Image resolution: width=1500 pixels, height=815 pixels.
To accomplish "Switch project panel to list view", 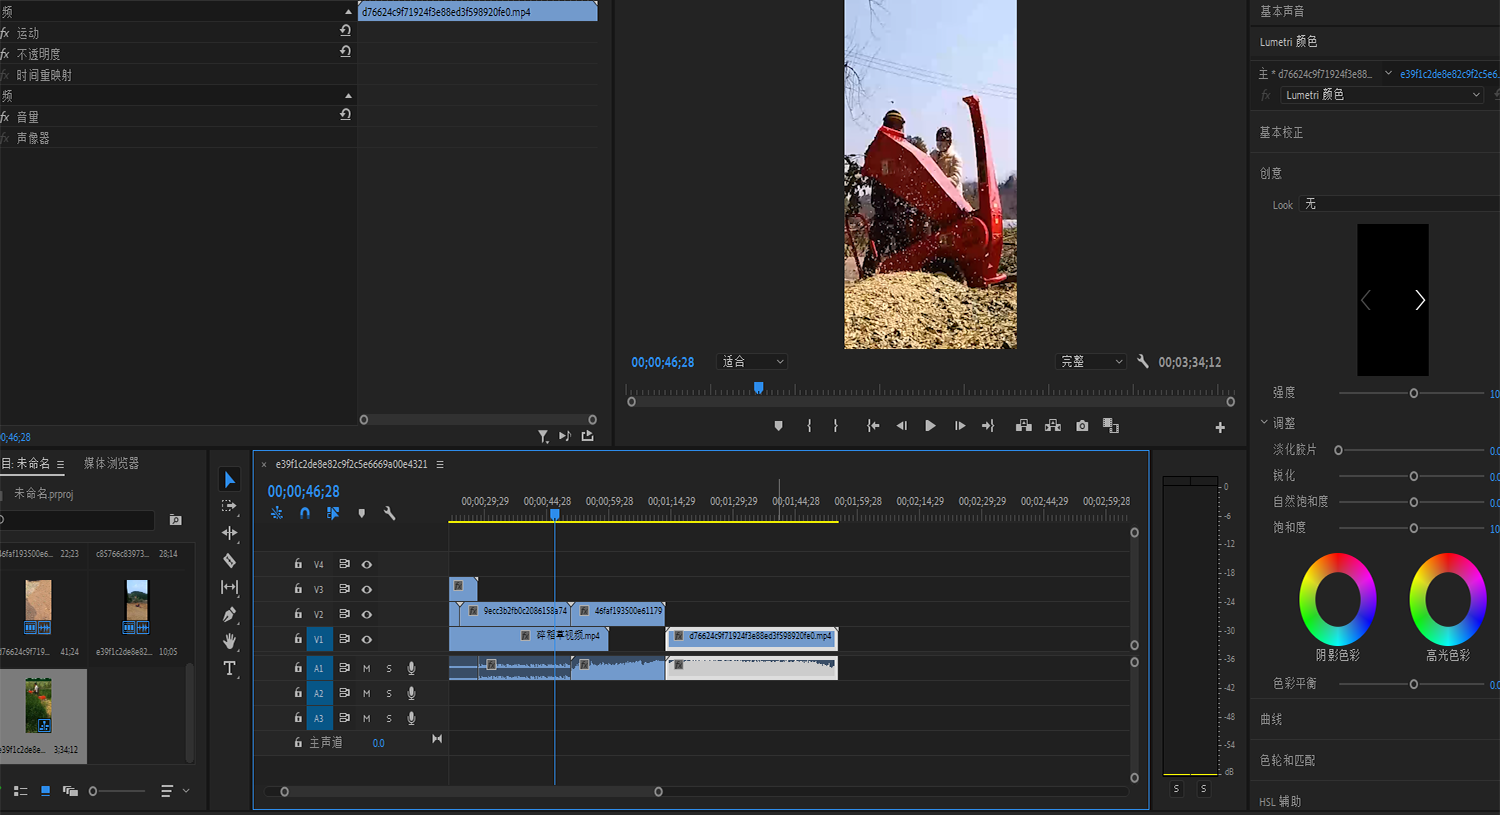I will (20, 791).
